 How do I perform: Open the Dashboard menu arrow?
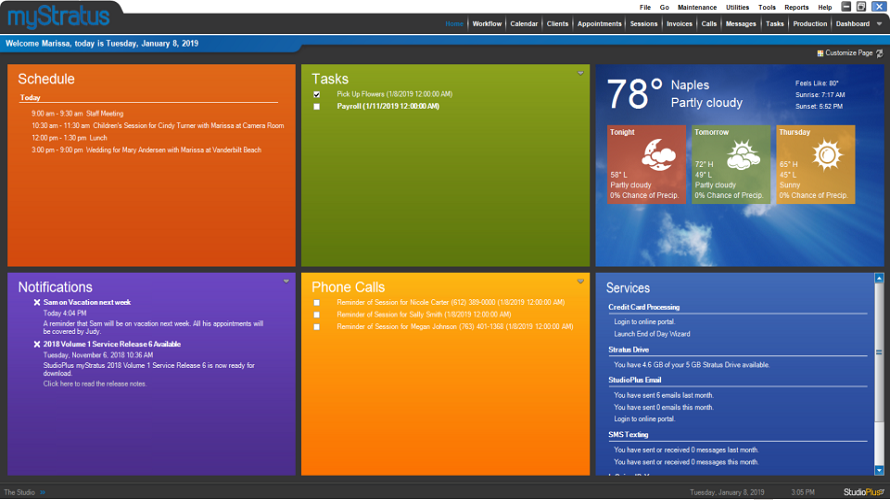point(879,24)
